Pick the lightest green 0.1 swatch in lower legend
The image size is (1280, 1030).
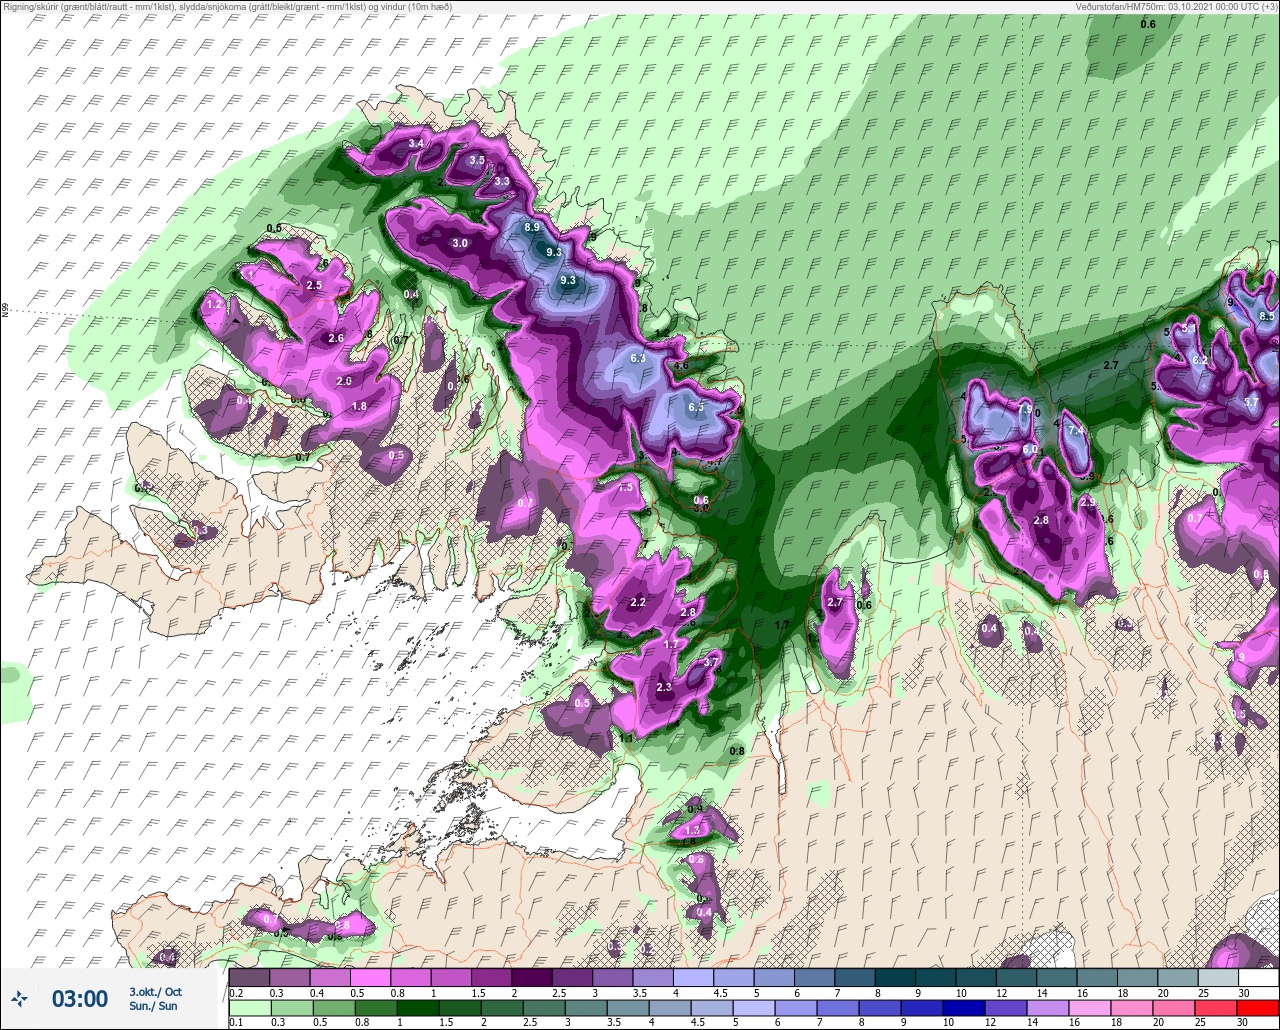tap(249, 1008)
